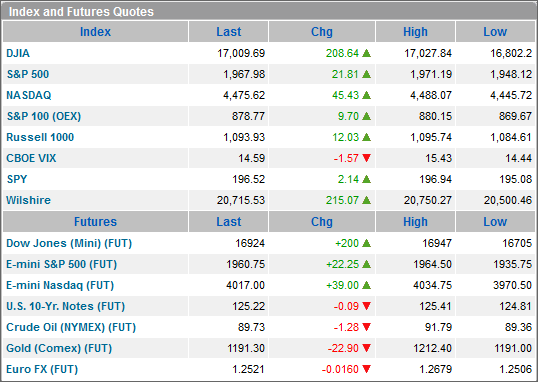Click the Futures section header
This screenshot has width=538, height=382.
point(95,222)
